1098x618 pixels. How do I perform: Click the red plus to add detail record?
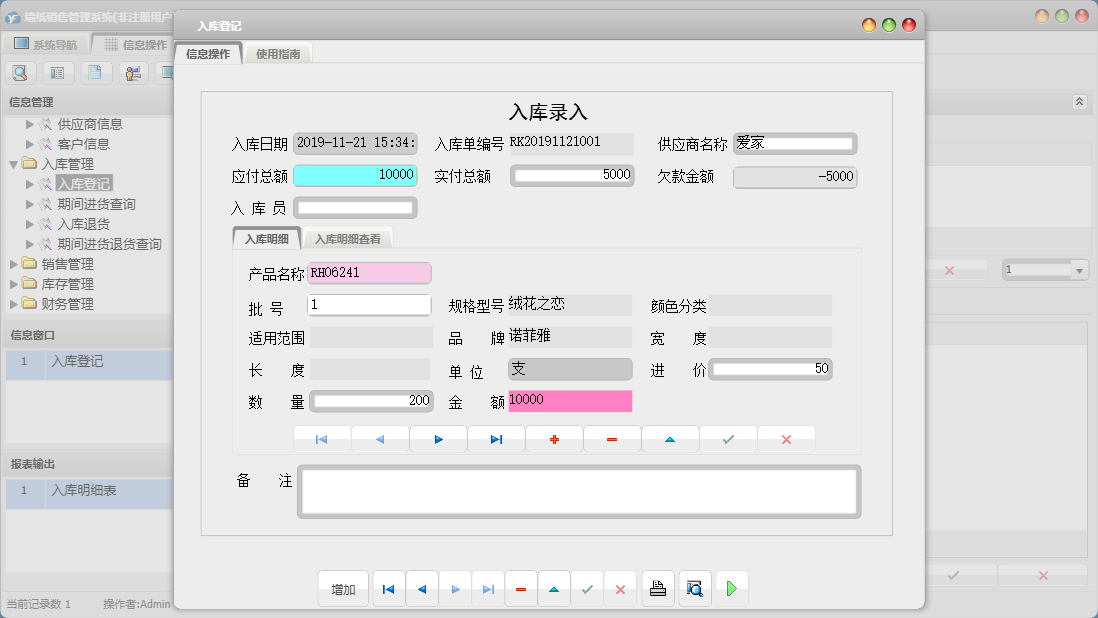point(554,438)
